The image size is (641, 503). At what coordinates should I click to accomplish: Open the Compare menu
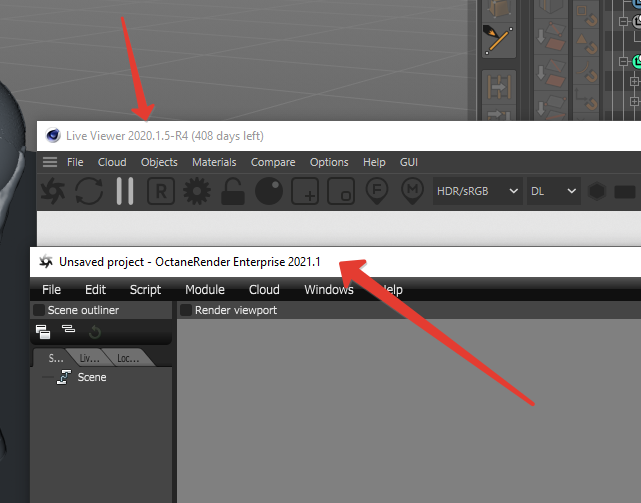pyautogui.click(x=273, y=162)
